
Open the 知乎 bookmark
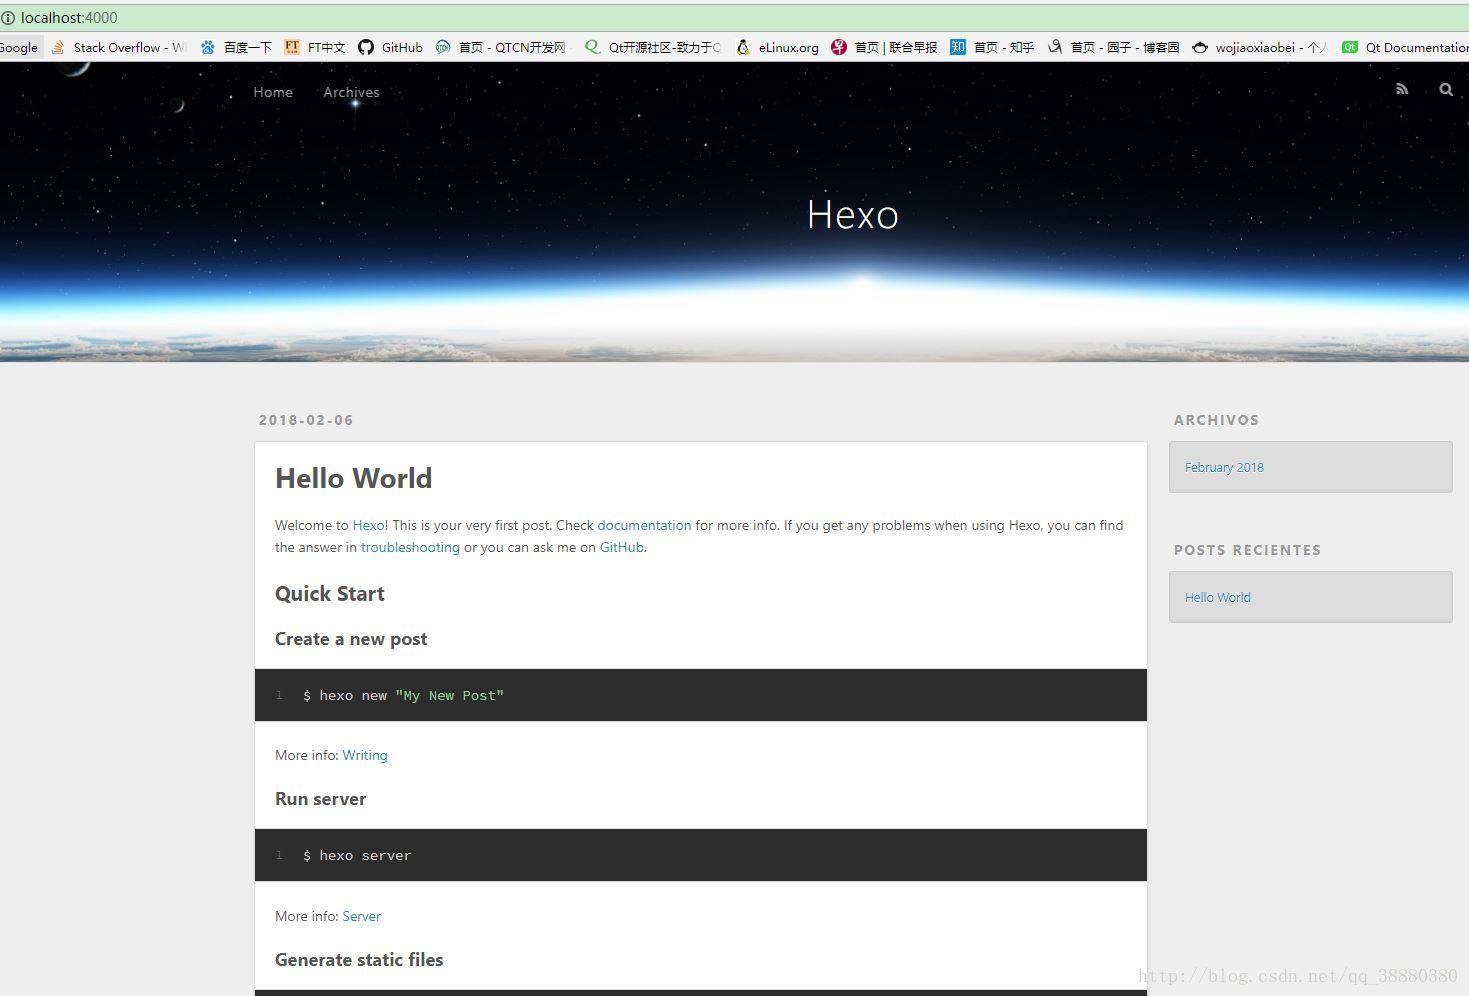click(x=992, y=47)
